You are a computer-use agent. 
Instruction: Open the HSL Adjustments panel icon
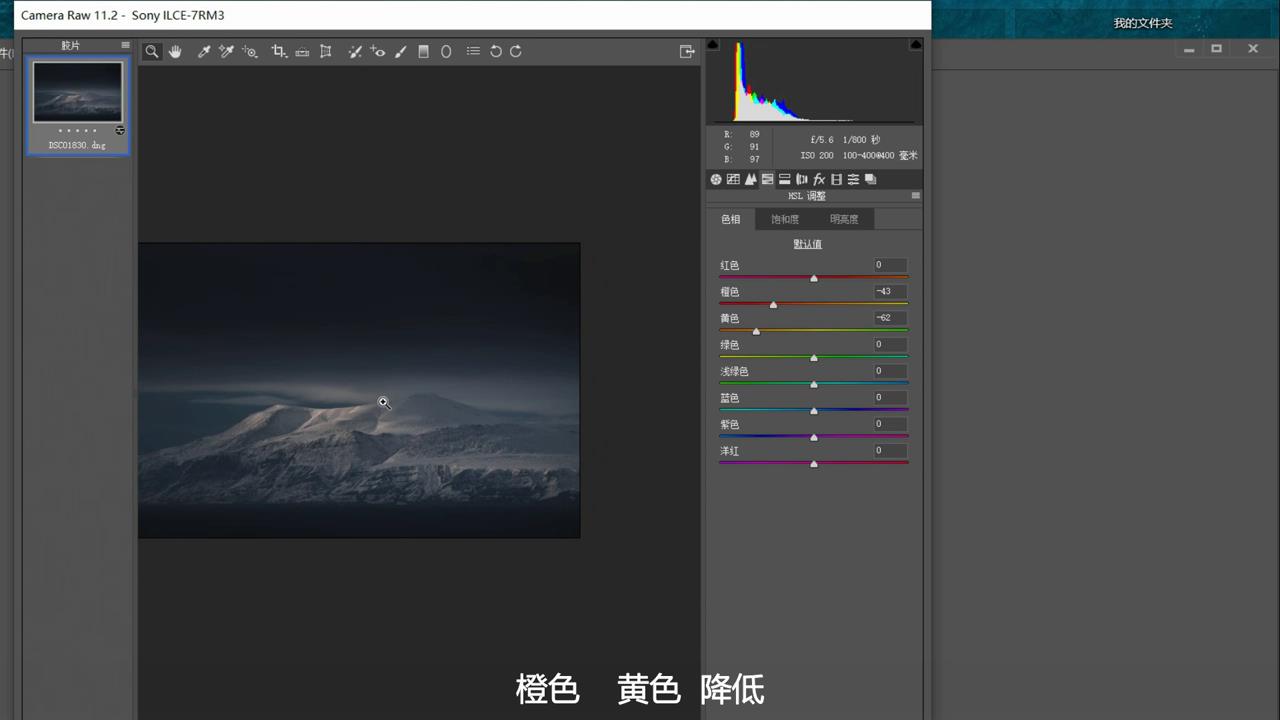(767, 179)
